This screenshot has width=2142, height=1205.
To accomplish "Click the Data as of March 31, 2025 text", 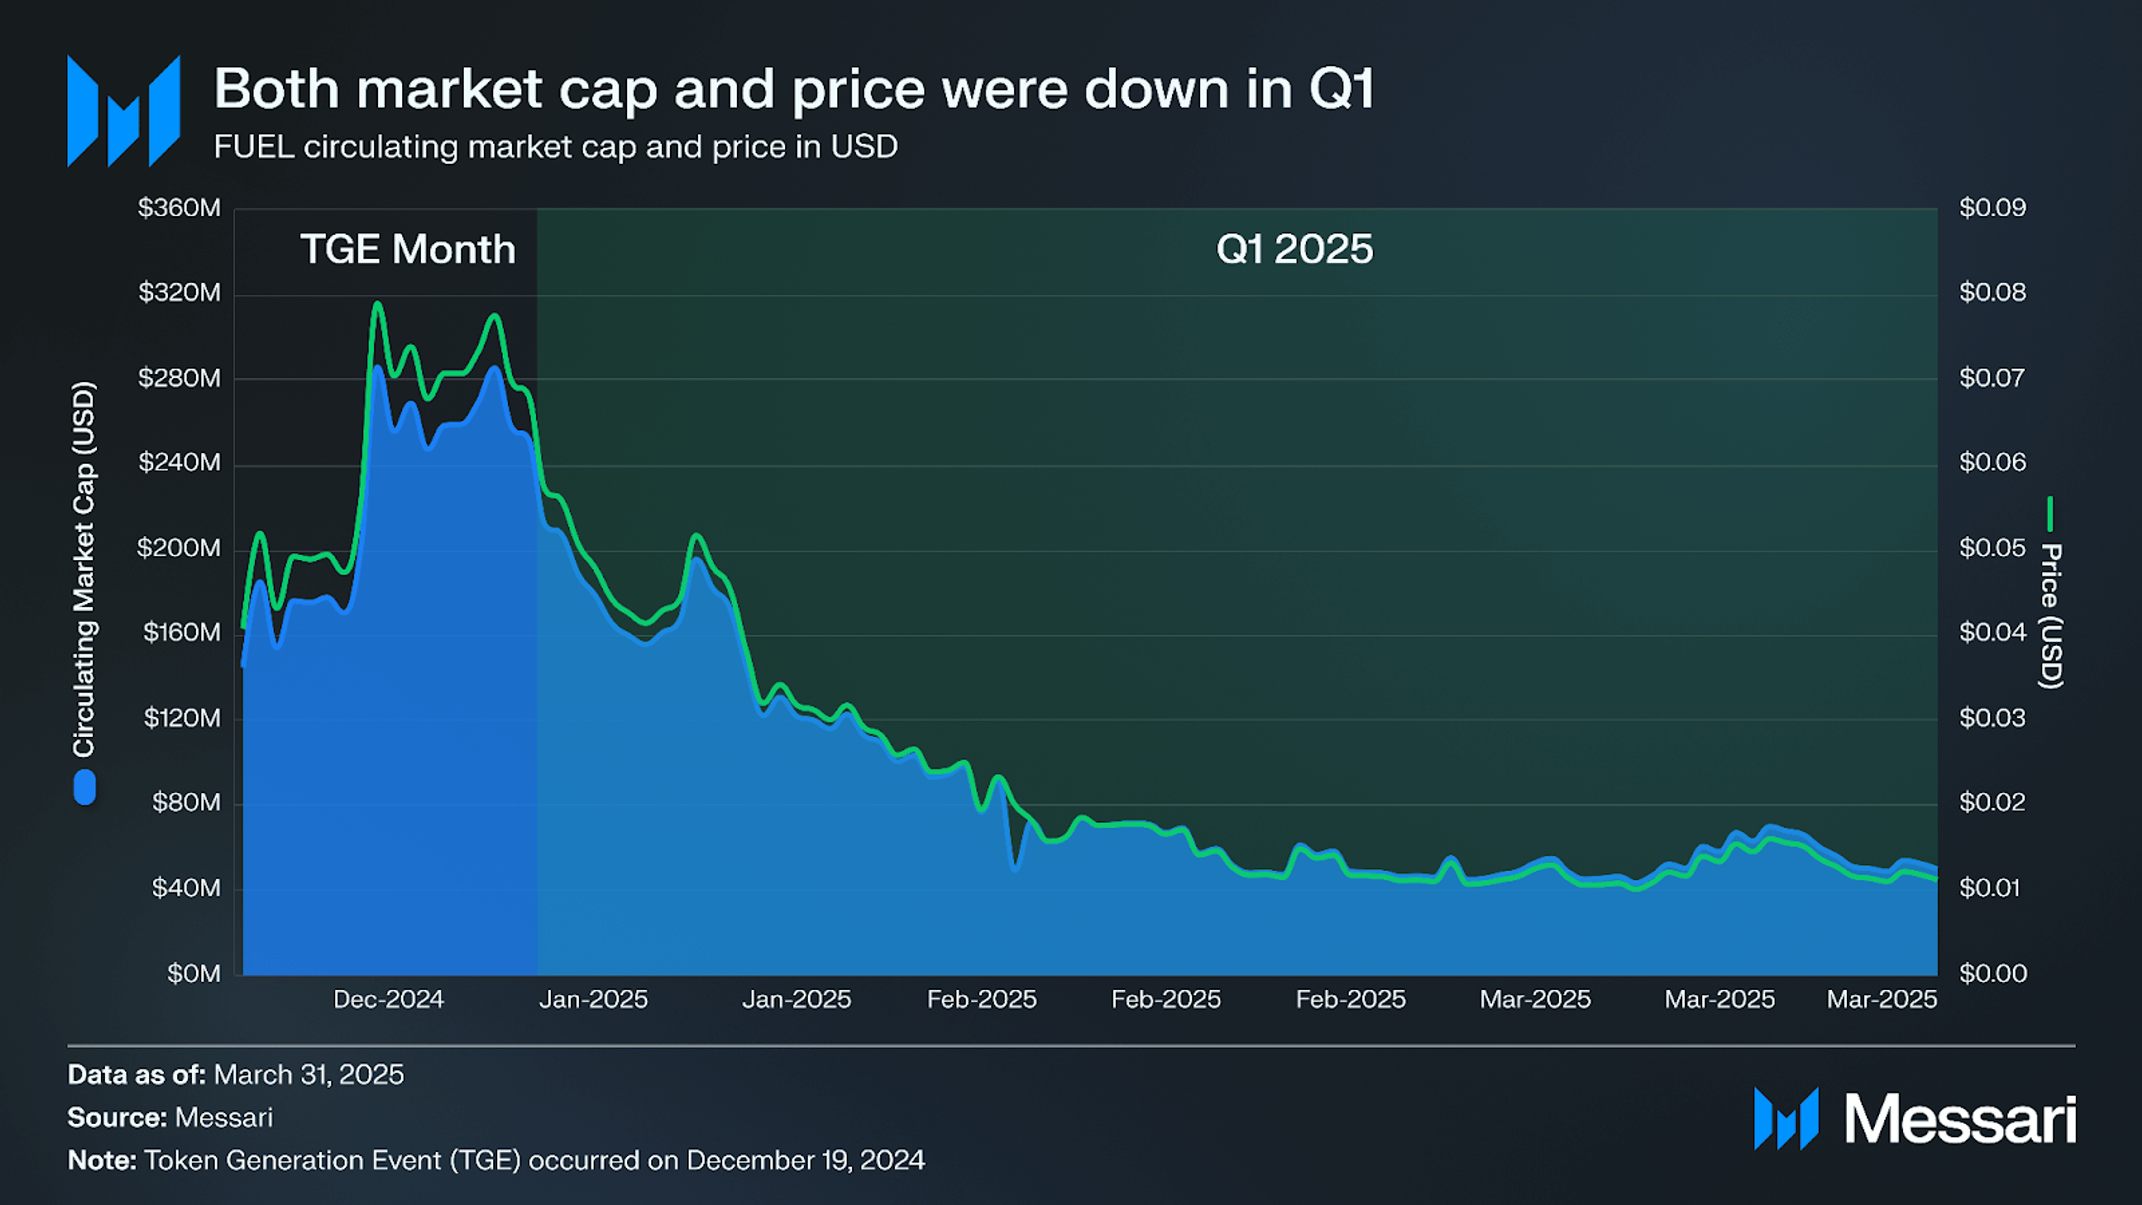I will [236, 1075].
